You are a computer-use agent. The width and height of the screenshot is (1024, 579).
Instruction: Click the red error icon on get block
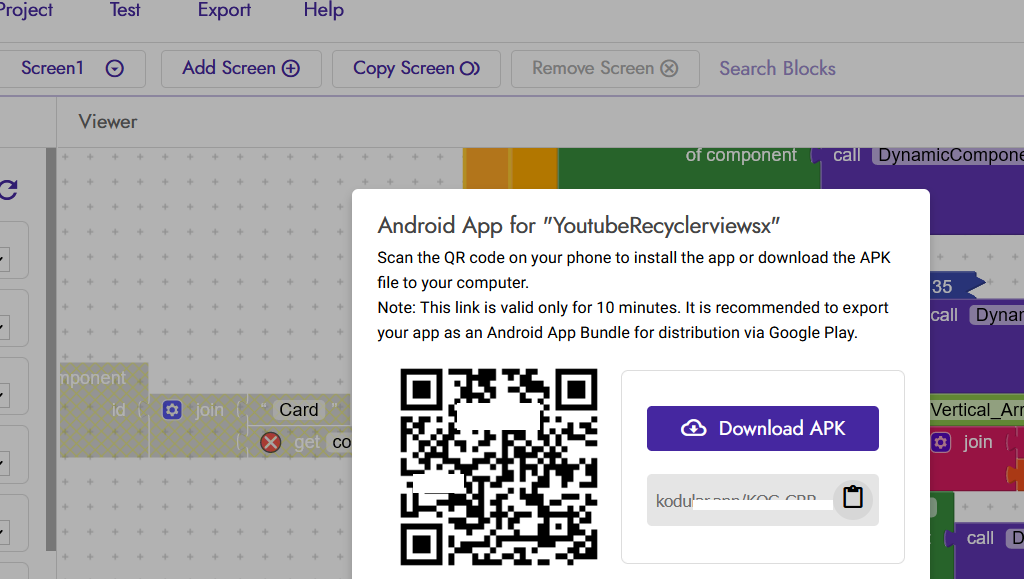(270, 443)
